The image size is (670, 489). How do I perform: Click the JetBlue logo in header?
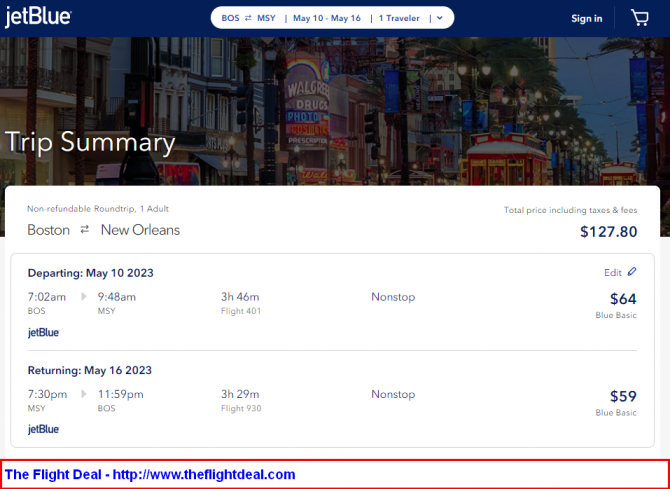pos(38,18)
